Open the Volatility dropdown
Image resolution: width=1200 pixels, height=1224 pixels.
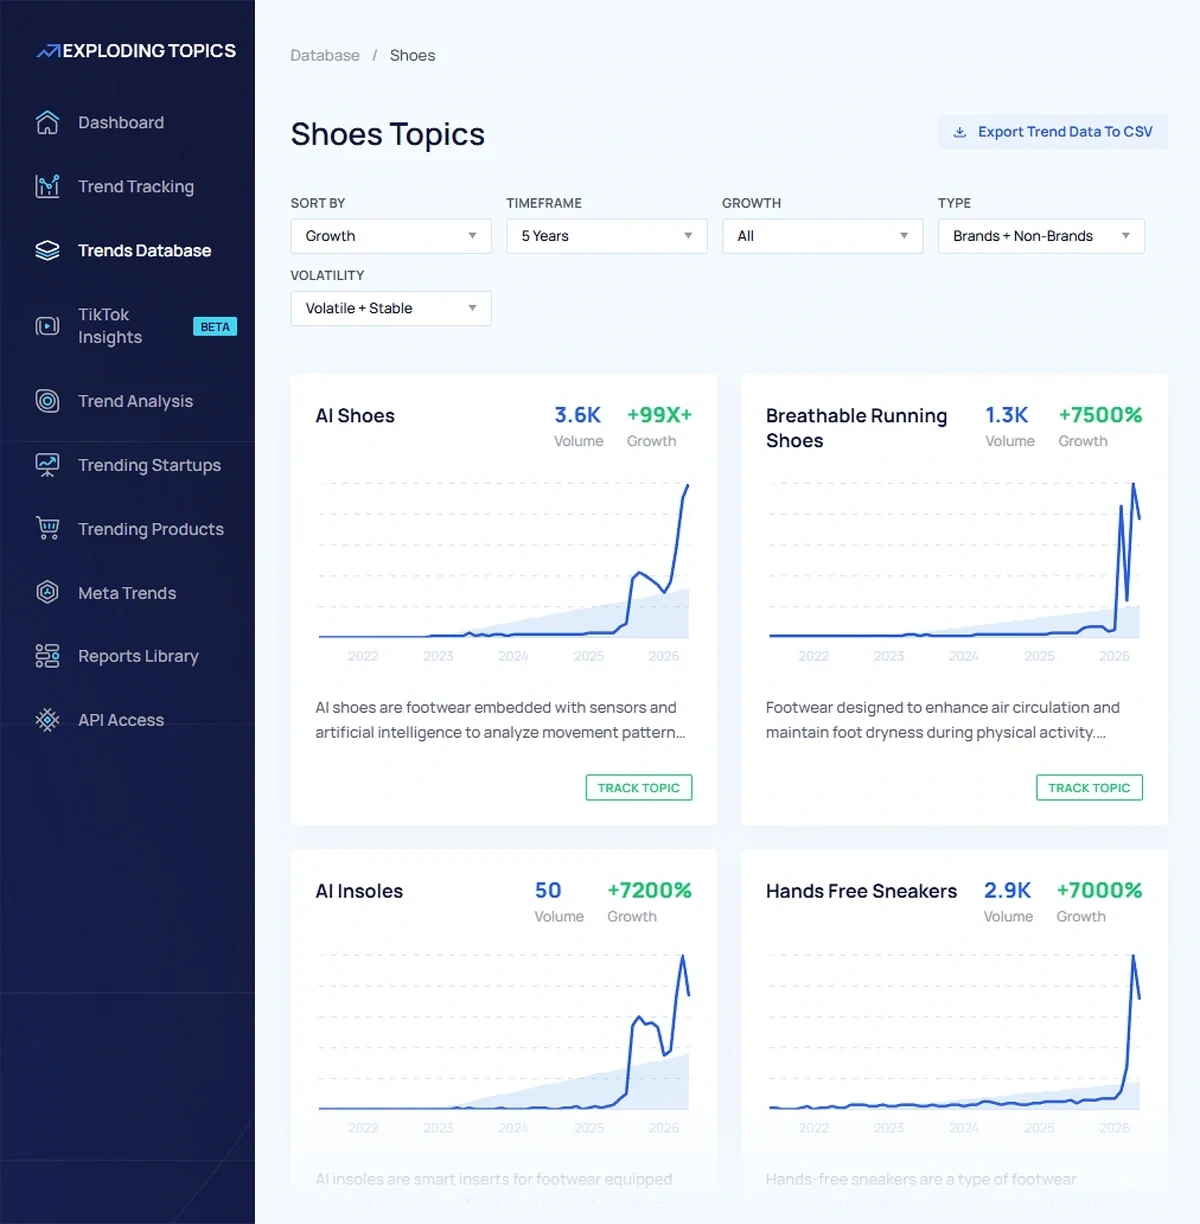click(391, 308)
